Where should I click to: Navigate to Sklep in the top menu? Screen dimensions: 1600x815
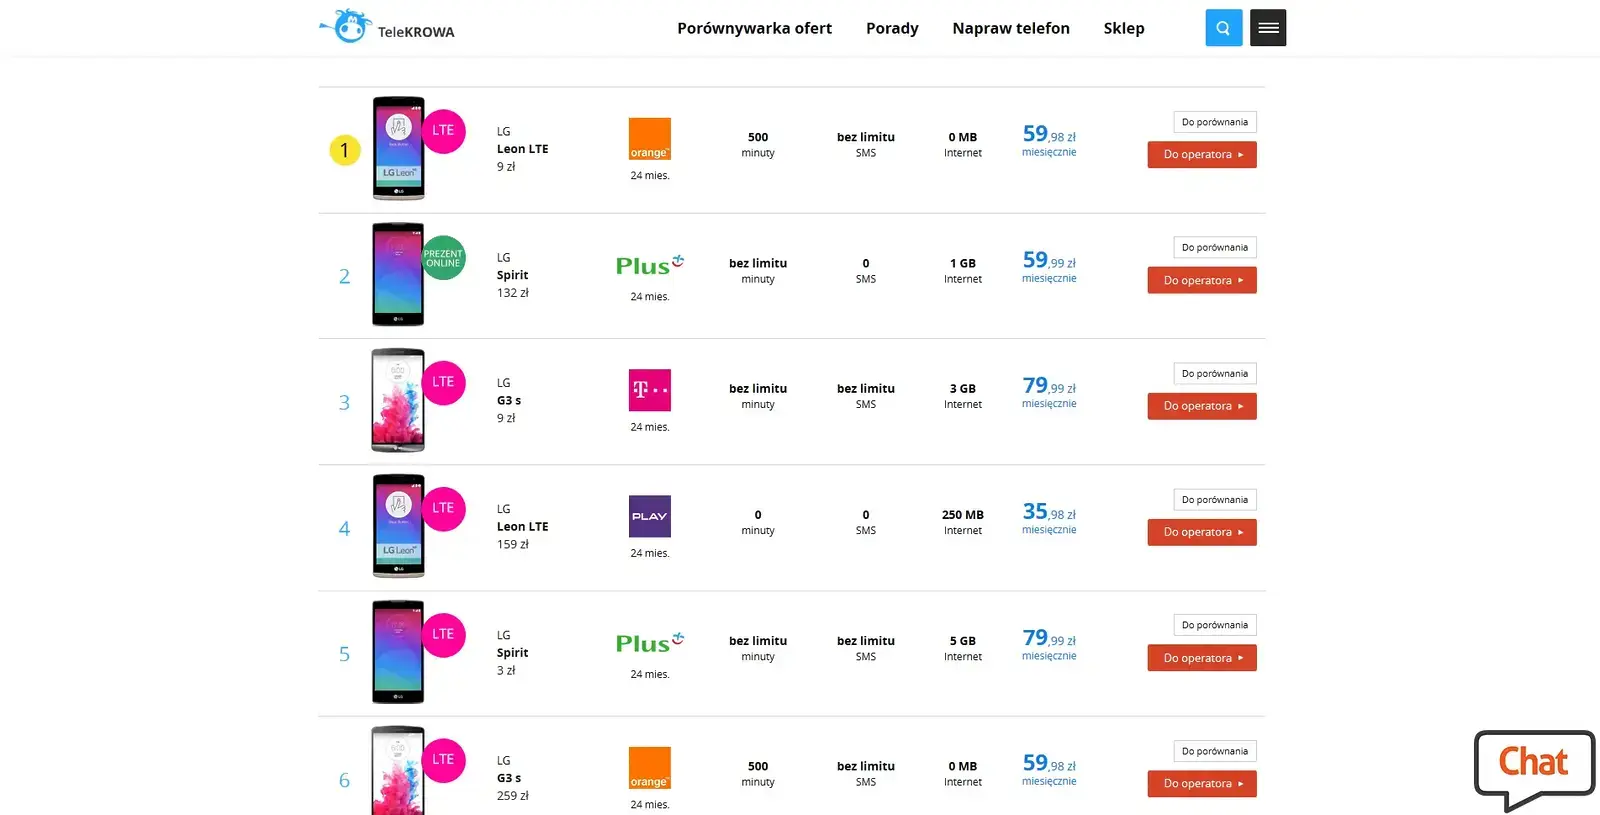[1123, 28]
